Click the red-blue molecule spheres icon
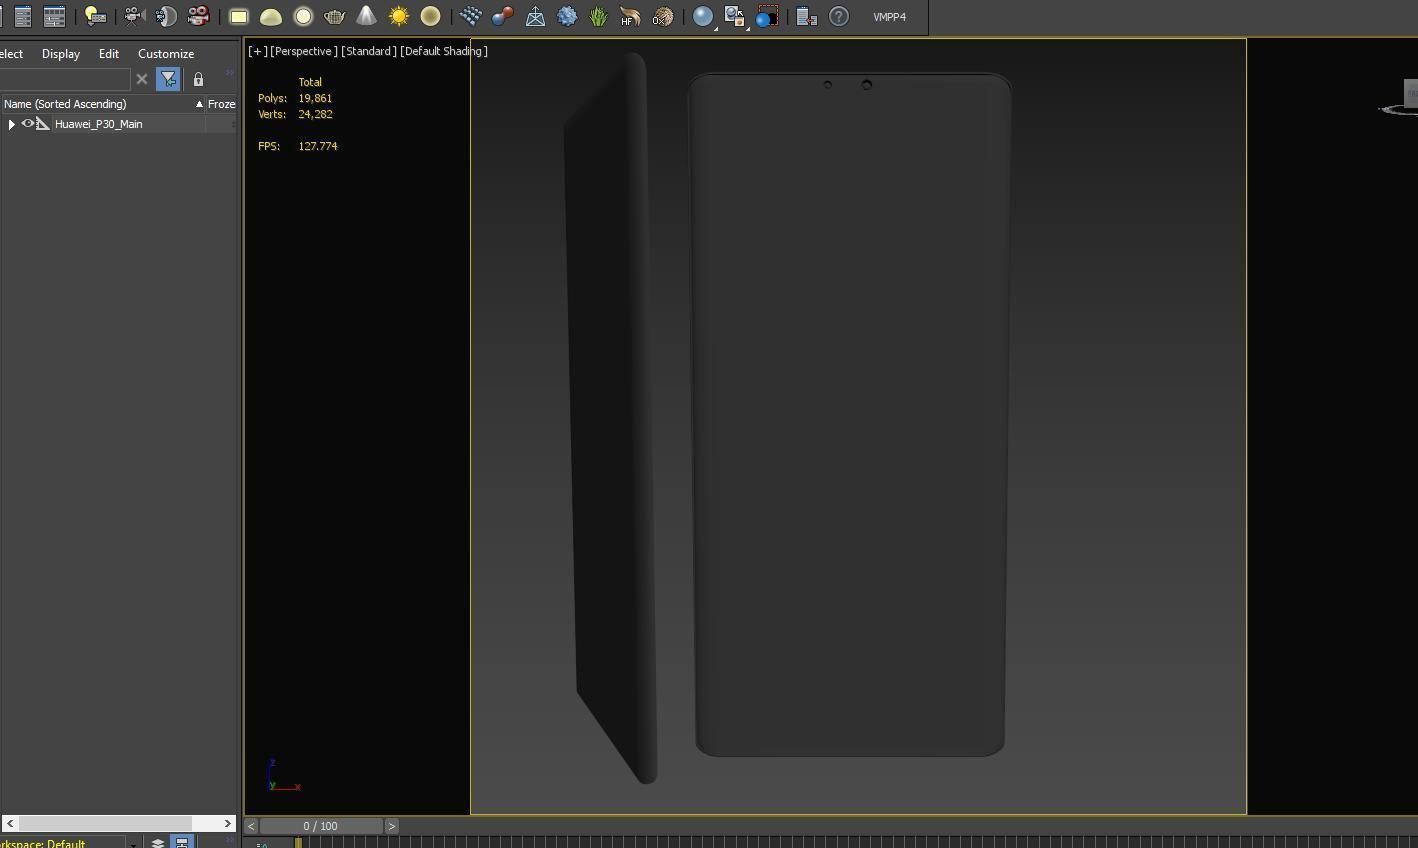The width and height of the screenshot is (1418, 848). (503, 17)
